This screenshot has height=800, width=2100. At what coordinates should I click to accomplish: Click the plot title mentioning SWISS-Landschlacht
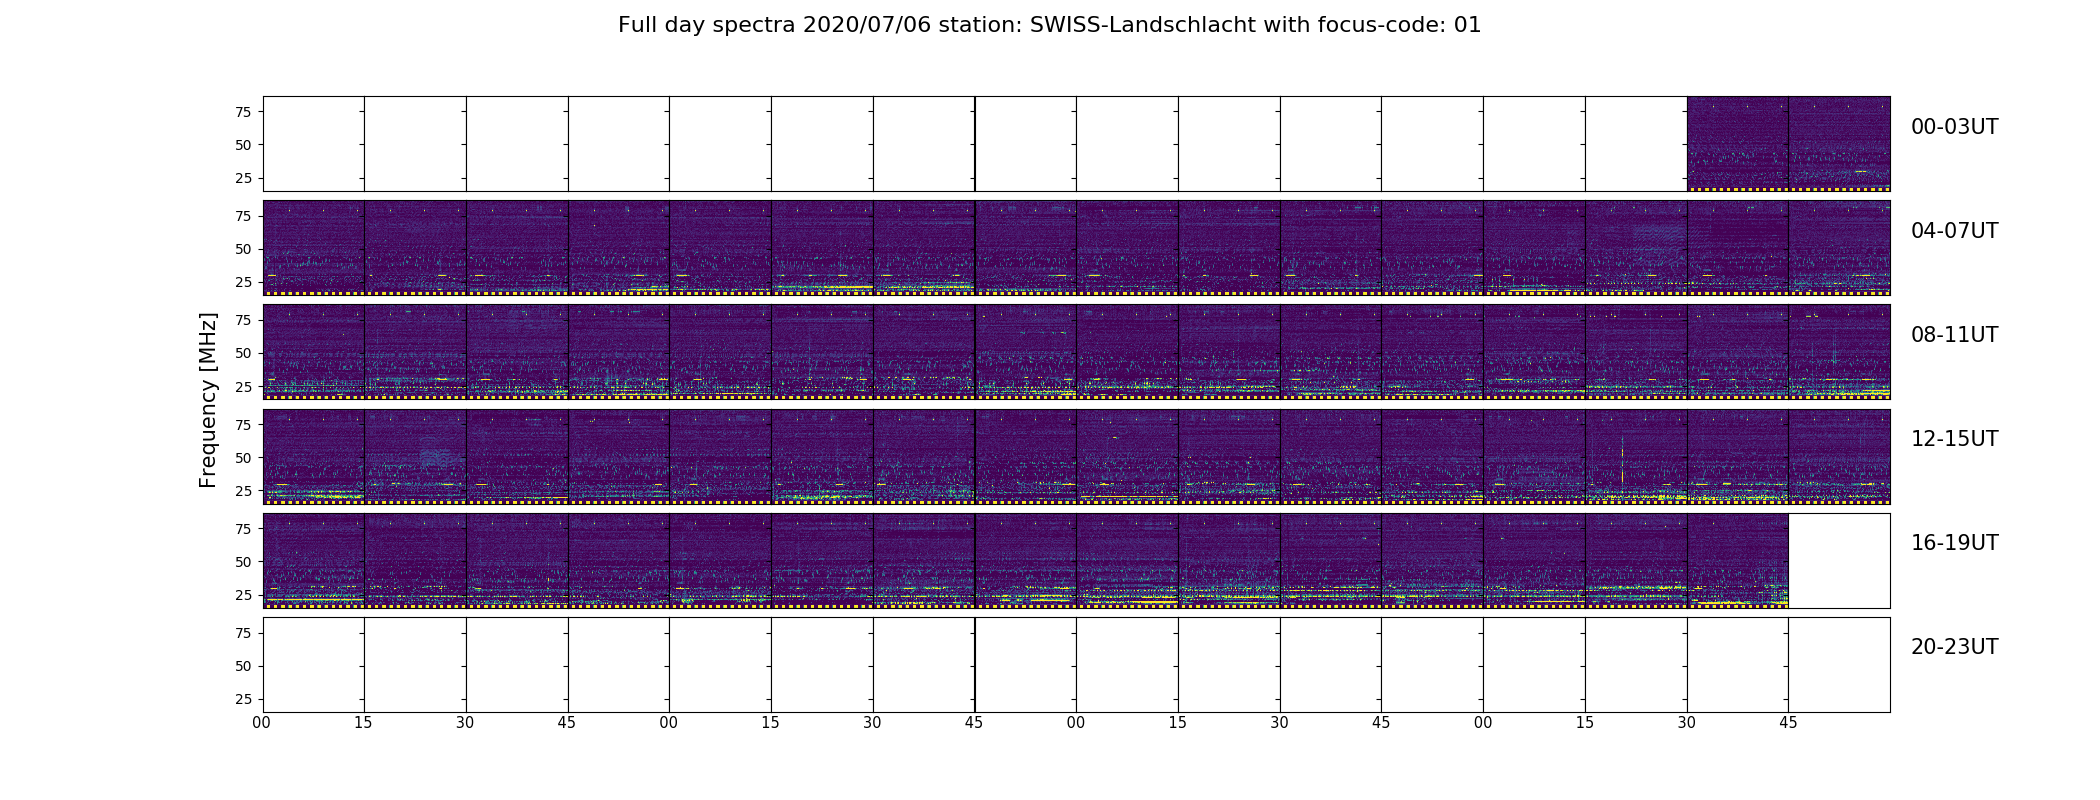pos(1049,25)
